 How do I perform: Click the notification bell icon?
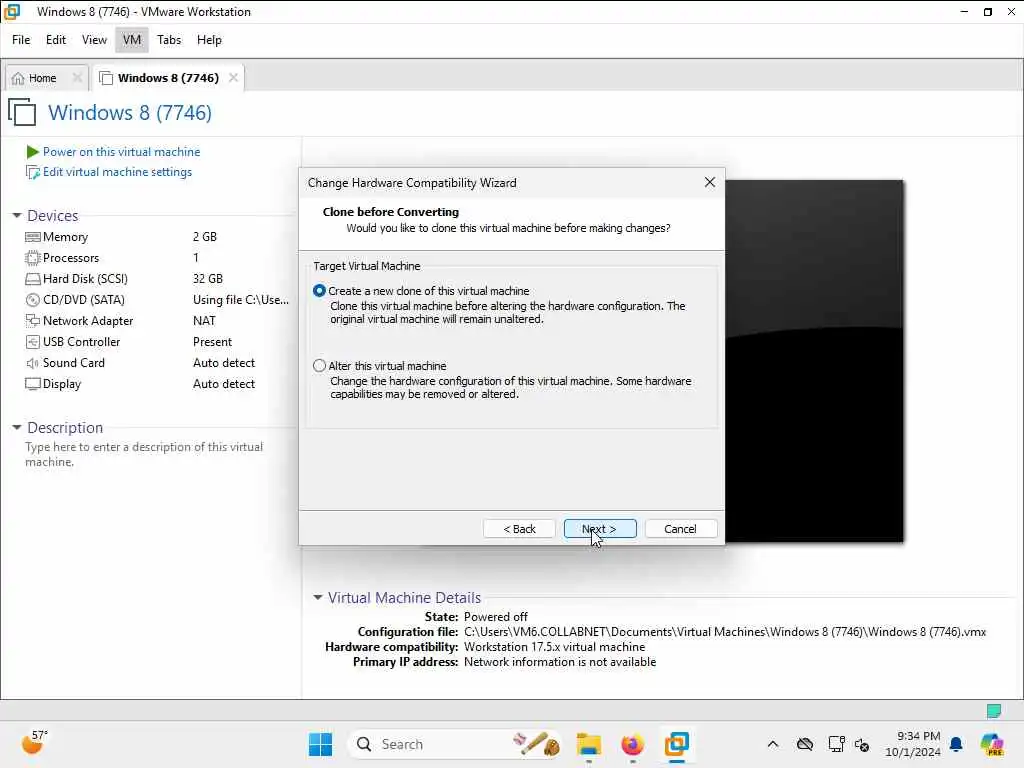point(956,744)
